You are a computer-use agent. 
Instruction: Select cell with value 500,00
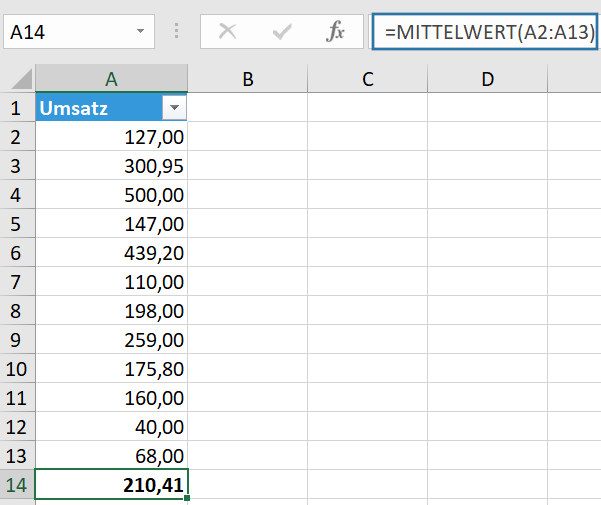(112, 194)
